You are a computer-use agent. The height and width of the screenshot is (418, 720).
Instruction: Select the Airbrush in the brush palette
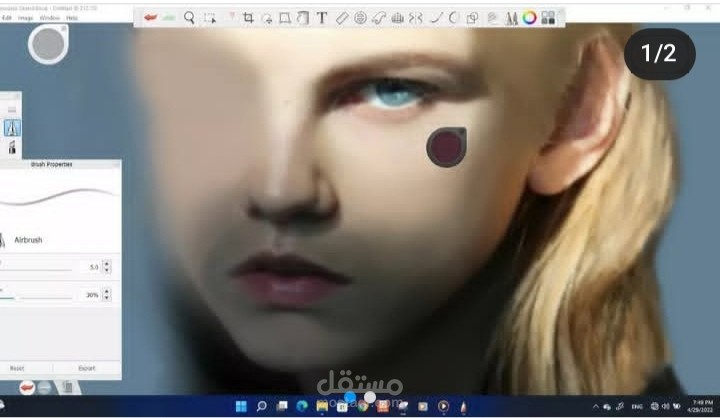coord(12,128)
